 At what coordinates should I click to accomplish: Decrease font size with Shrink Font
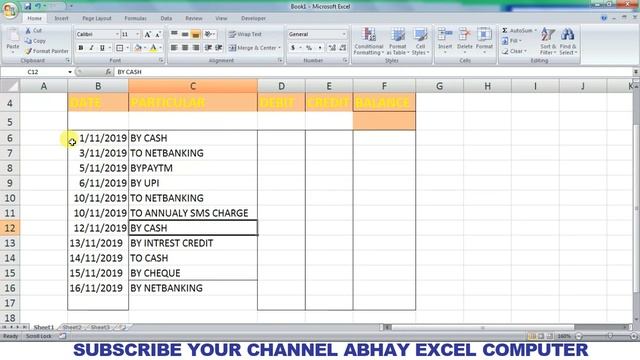pos(158,34)
